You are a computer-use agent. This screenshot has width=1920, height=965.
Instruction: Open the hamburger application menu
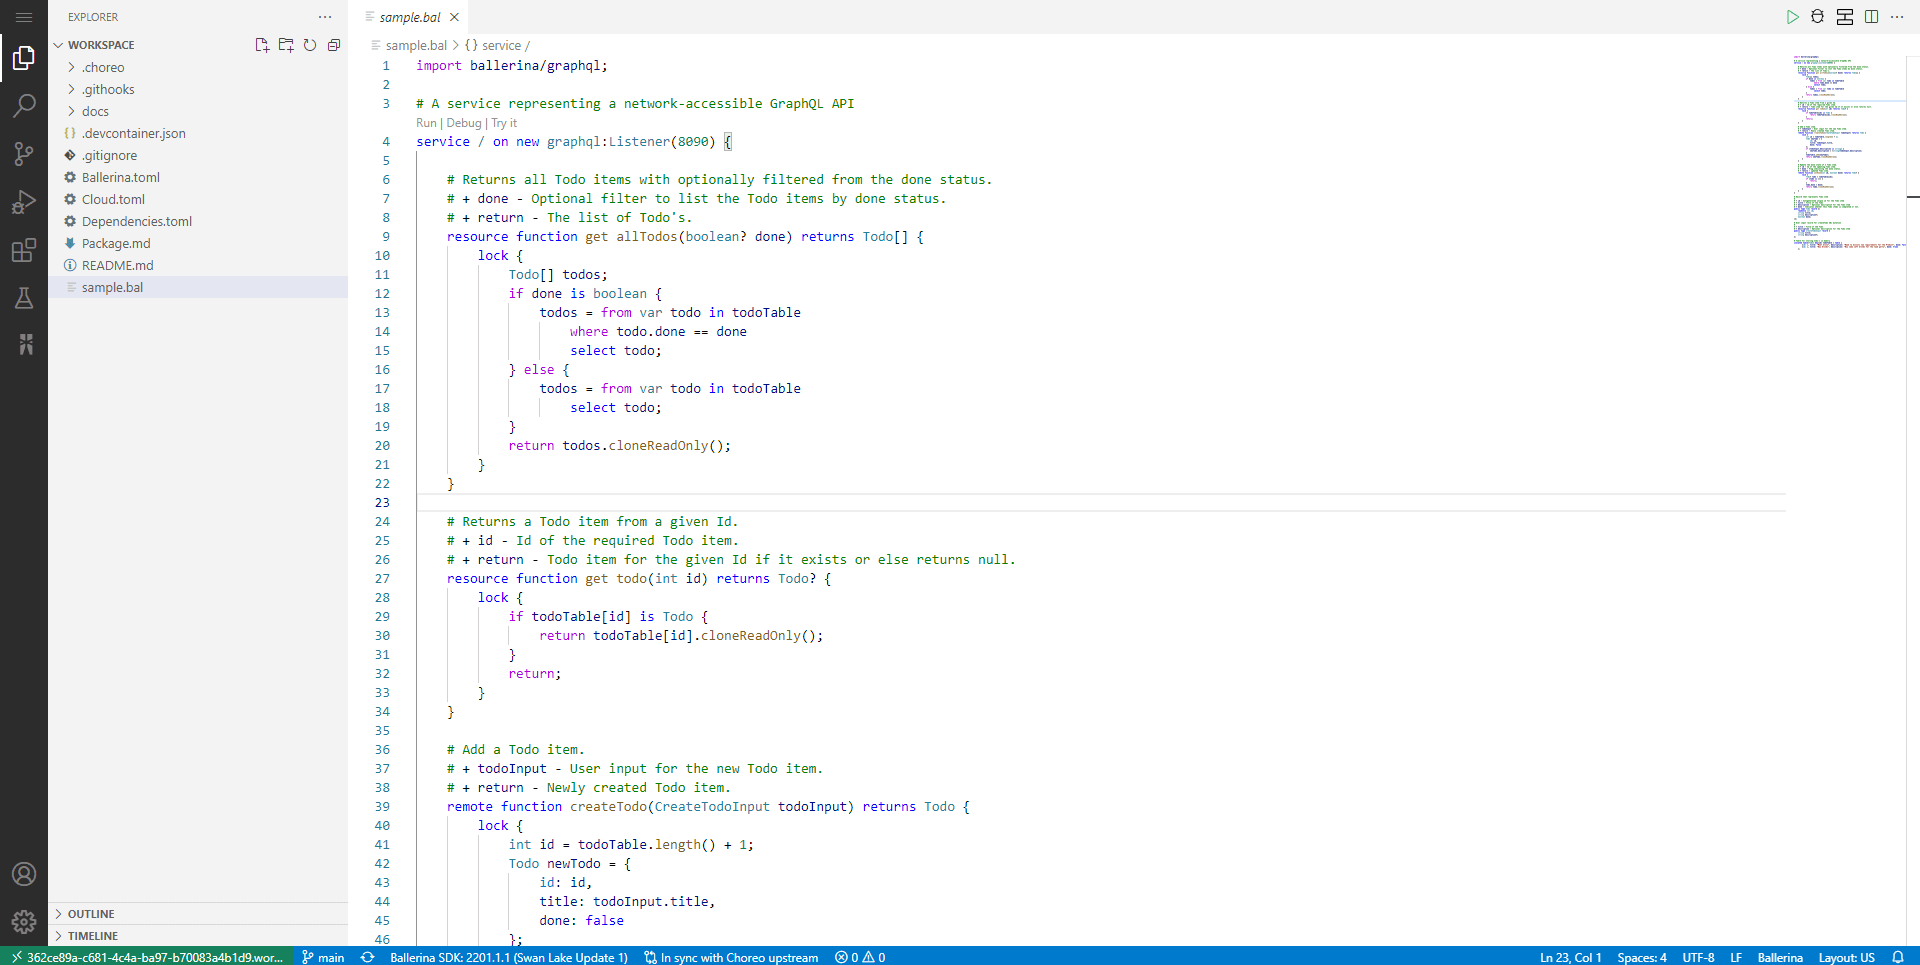24,17
